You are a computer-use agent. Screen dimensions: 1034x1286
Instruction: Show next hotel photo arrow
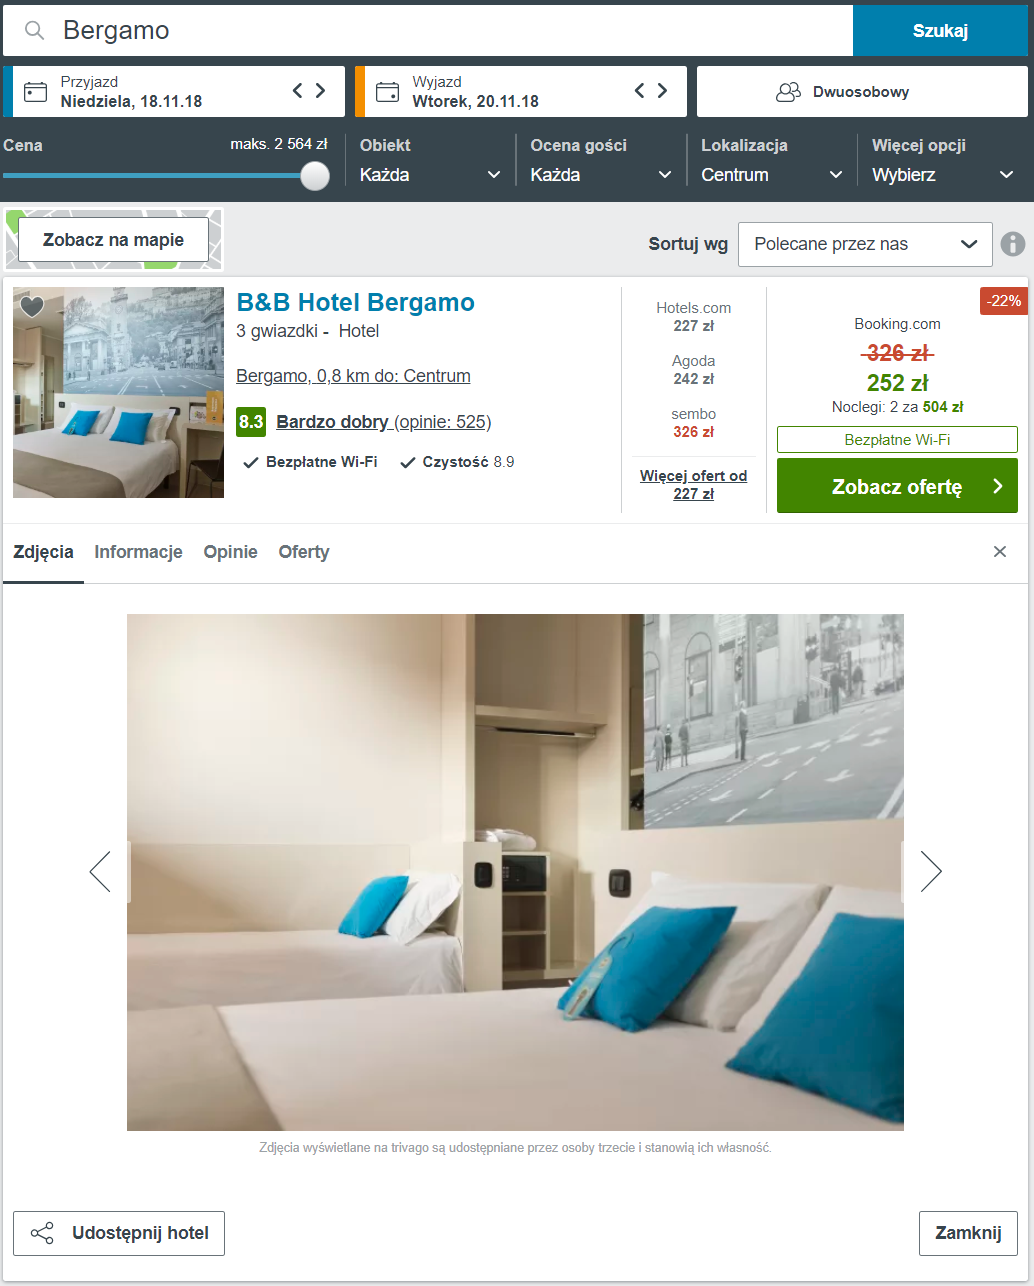point(931,871)
